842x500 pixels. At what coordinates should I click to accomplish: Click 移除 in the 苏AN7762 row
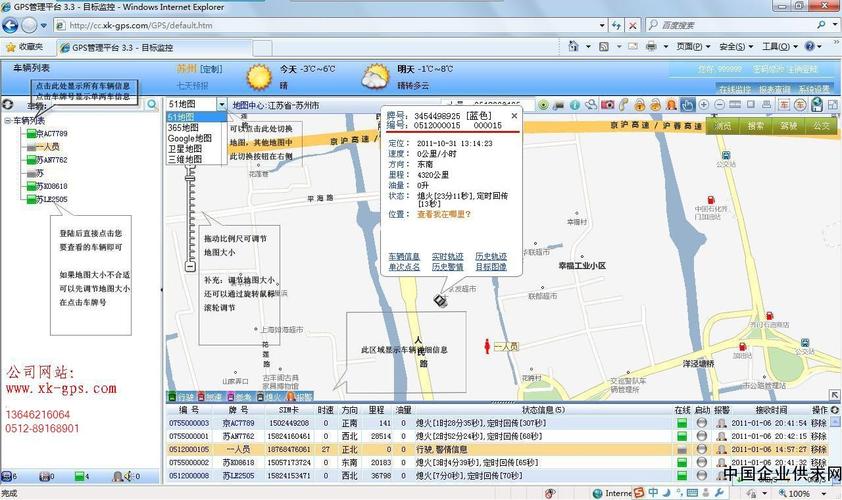(818, 436)
